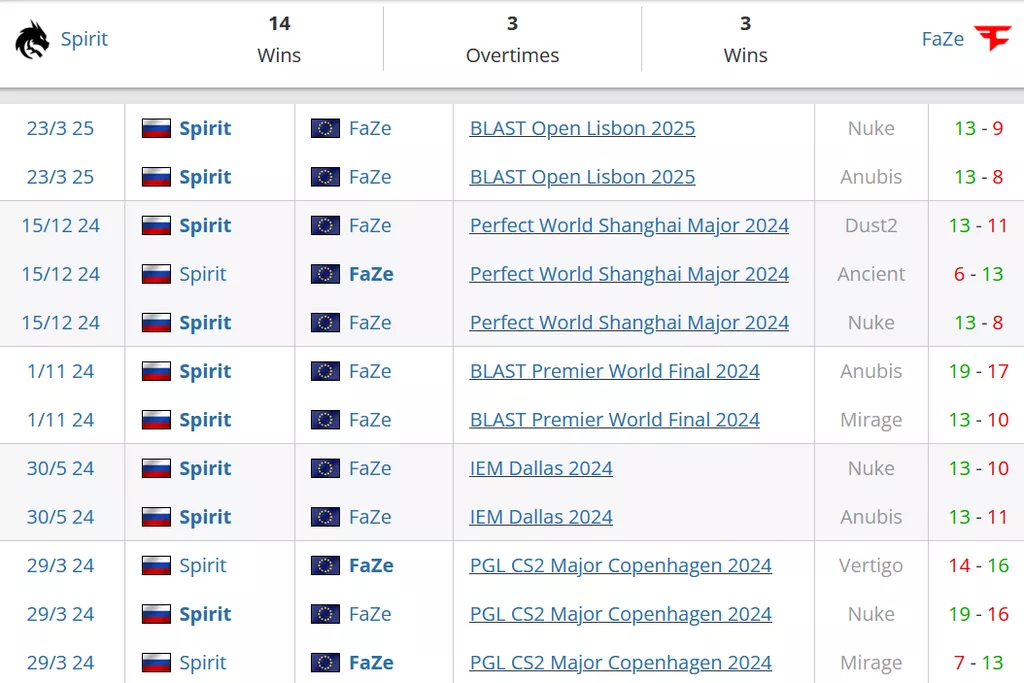Open the Spirit team link in header

tap(84, 39)
